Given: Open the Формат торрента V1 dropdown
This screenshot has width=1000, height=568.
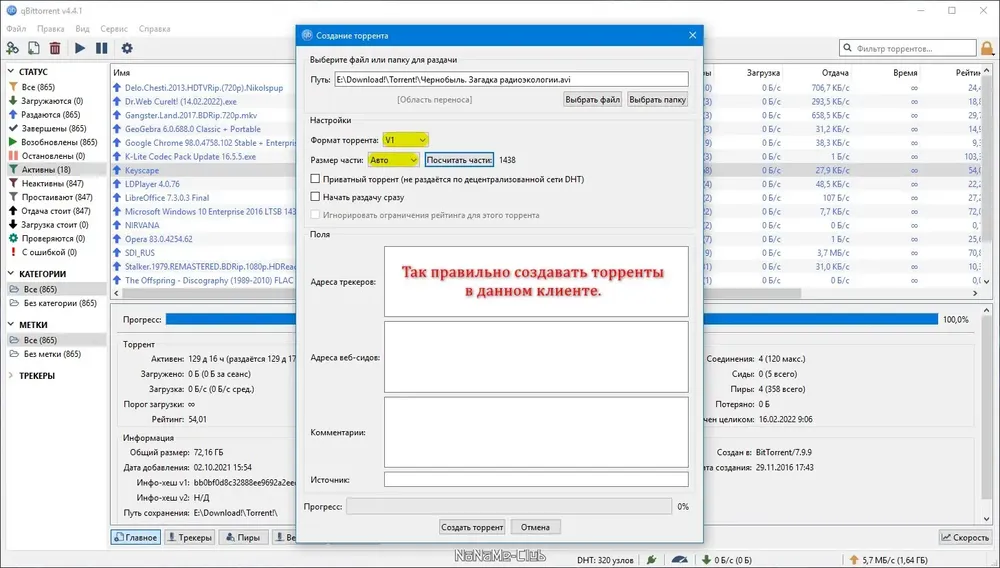Looking at the screenshot, I should pyautogui.click(x=405, y=140).
